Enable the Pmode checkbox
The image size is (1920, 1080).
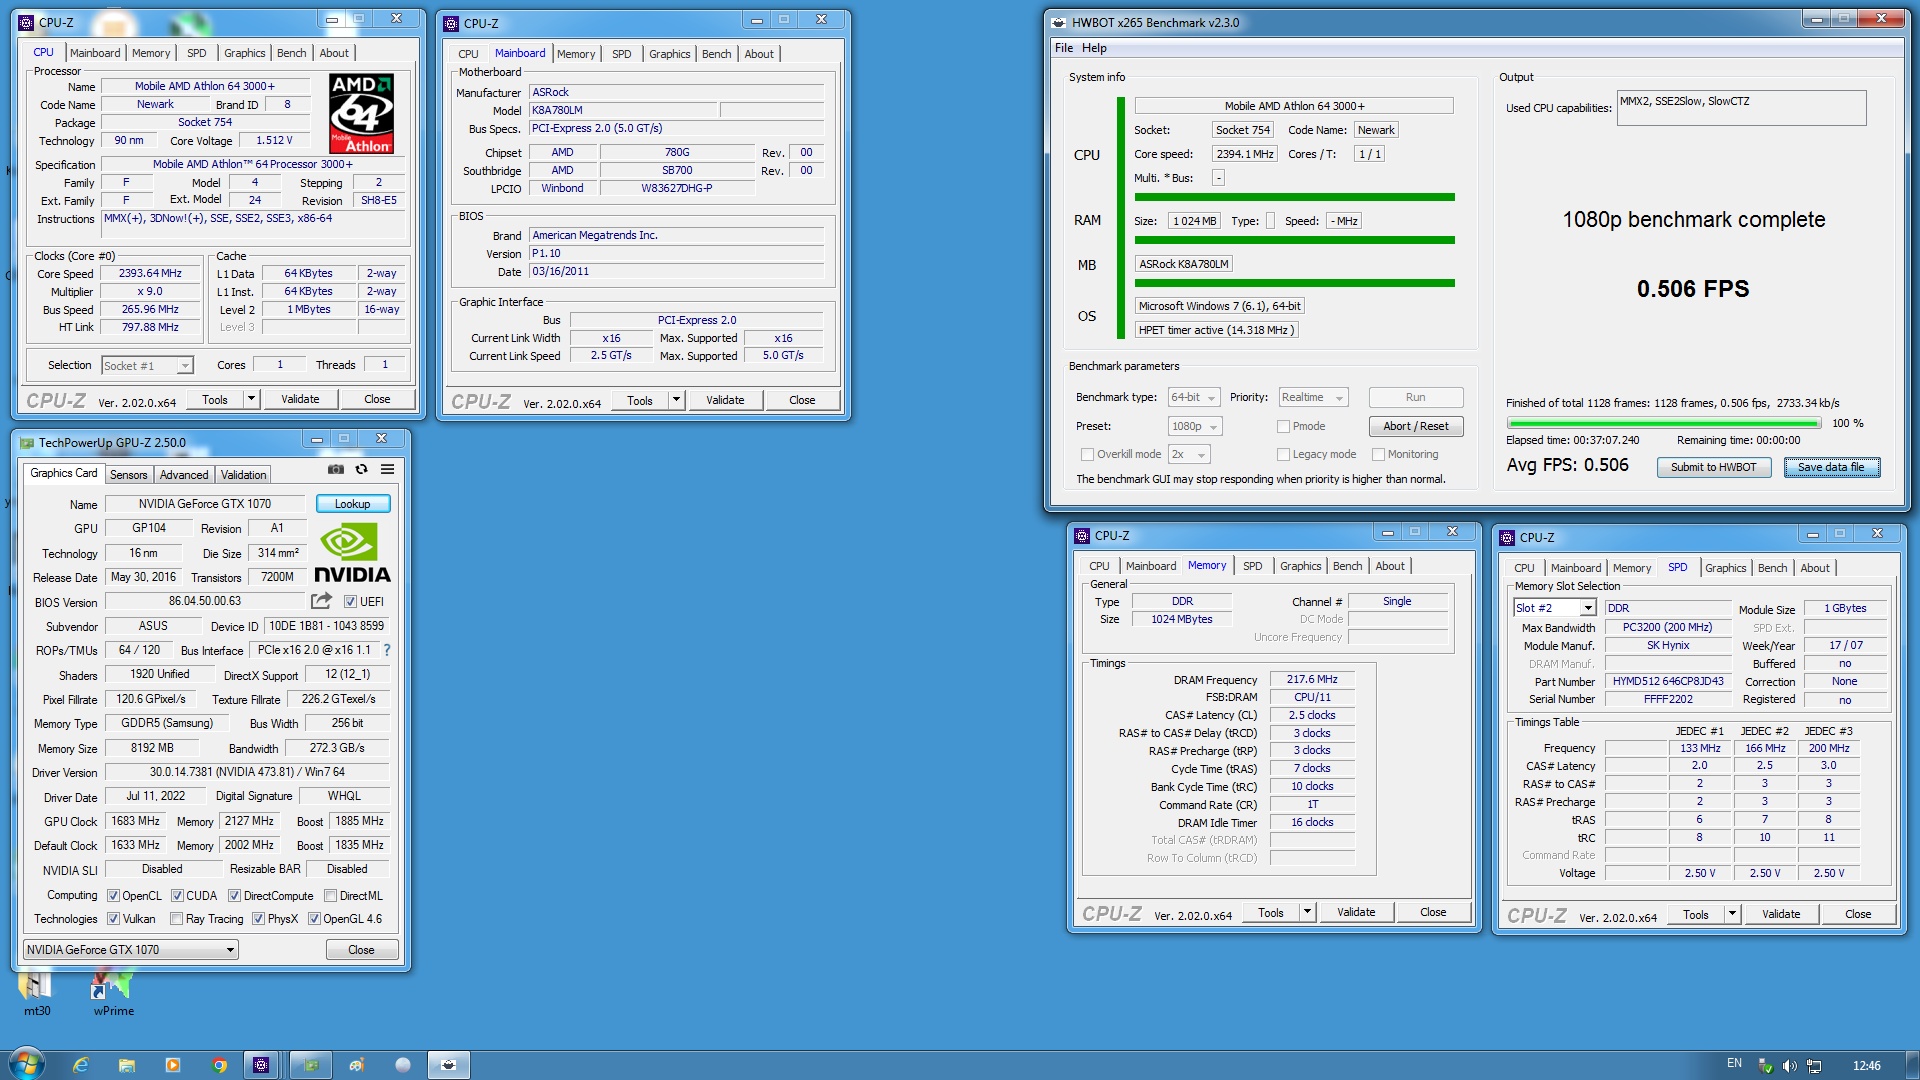click(x=1283, y=426)
